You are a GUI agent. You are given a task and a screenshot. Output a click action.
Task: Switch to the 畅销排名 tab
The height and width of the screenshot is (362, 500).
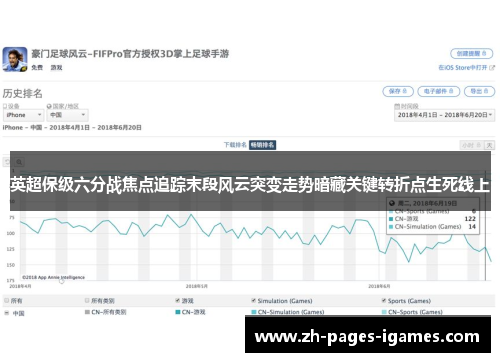tap(262, 145)
